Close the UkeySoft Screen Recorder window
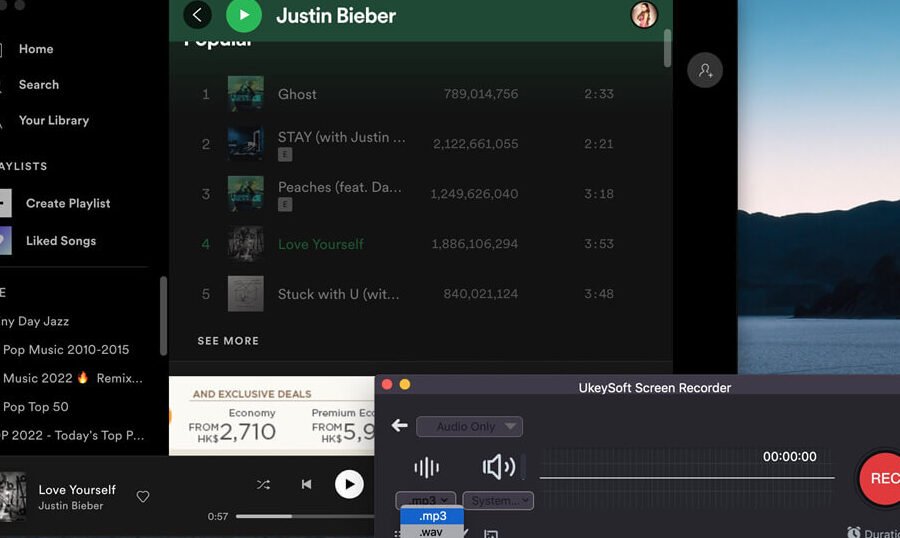The width and height of the screenshot is (900, 538). [387, 384]
